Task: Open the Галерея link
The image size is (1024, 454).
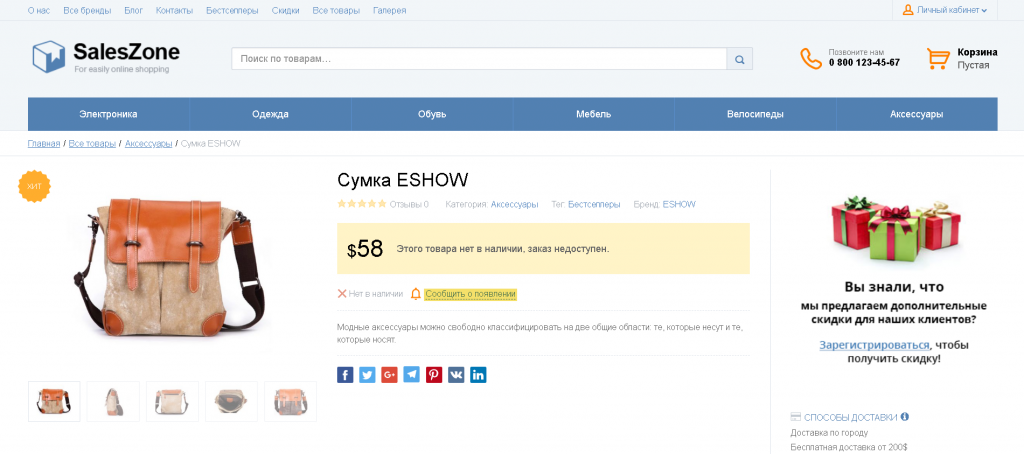Action: 389,10
